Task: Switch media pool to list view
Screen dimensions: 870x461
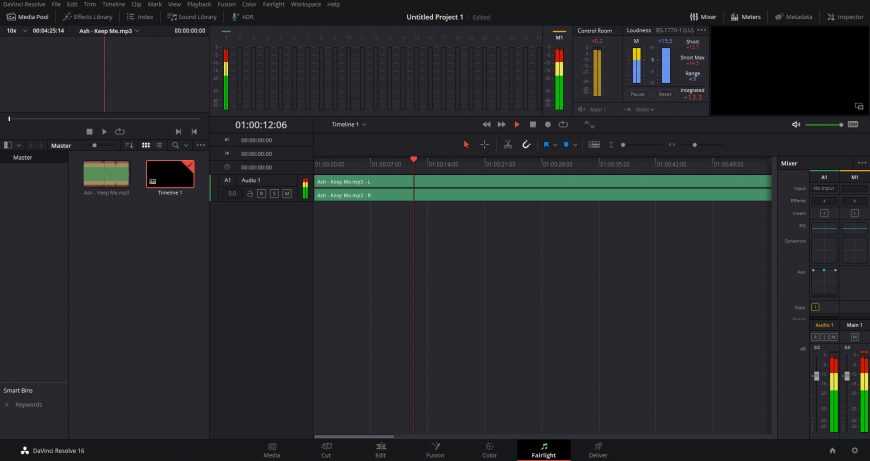Action: (159, 145)
